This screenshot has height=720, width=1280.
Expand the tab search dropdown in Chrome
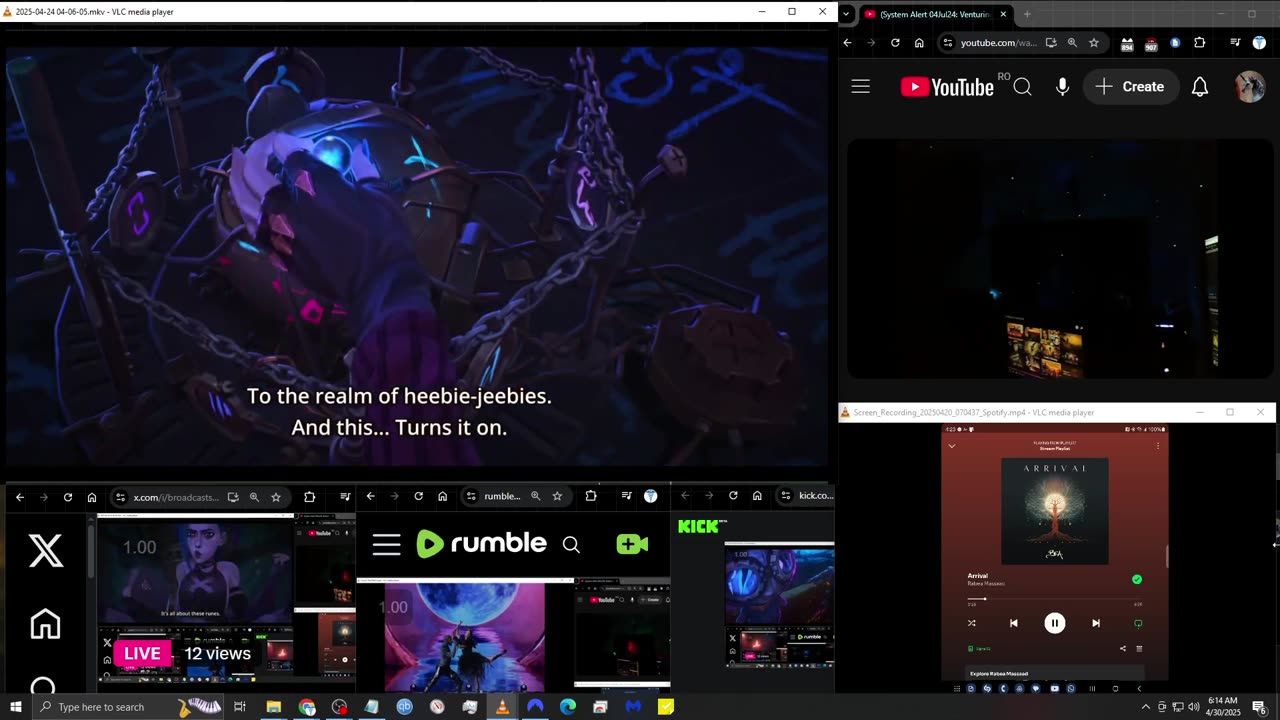[846, 14]
